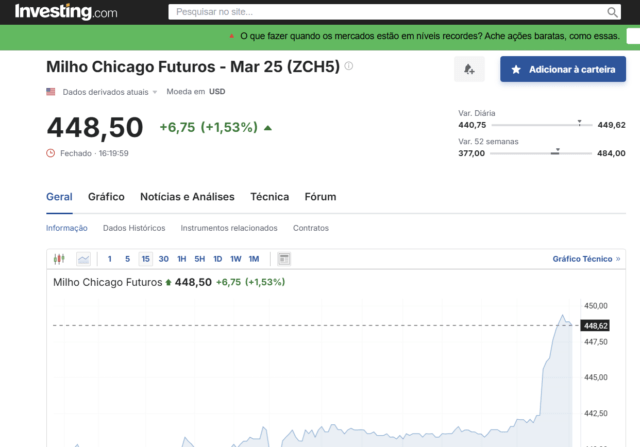This screenshot has height=447, width=640.
Task: Click the red triangle banner icon
Action: click(231, 36)
